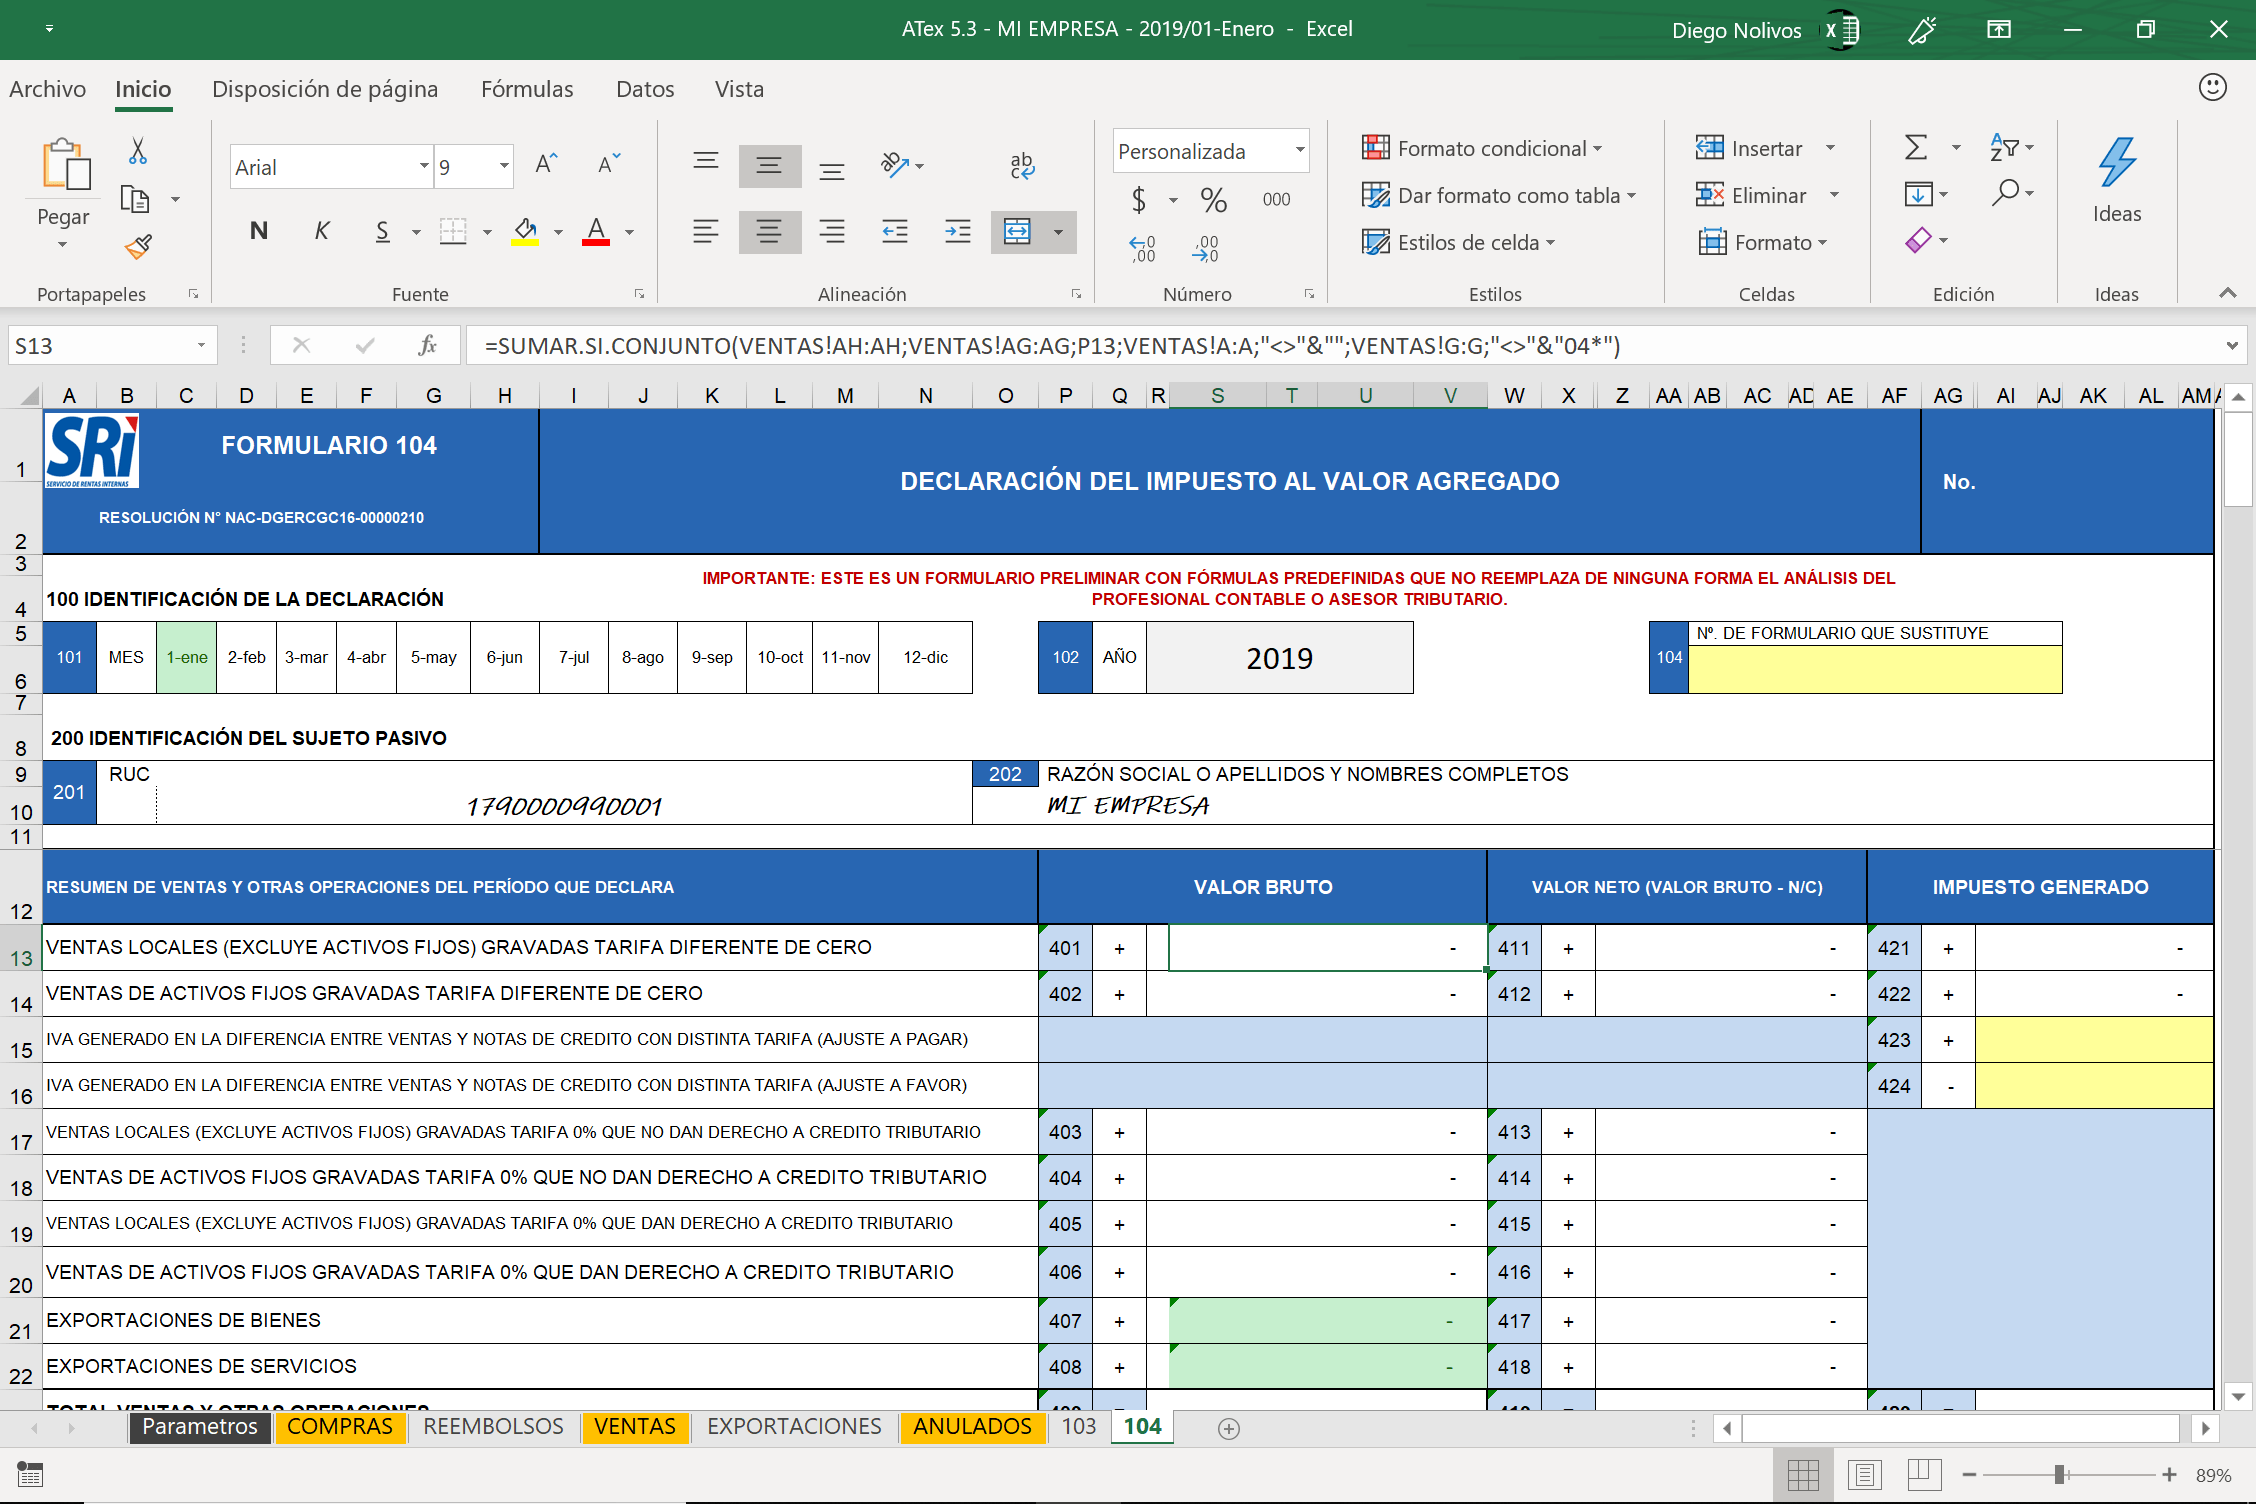Click the text orientation icon
This screenshot has width=2256, height=1504.
tap(895, 164)
